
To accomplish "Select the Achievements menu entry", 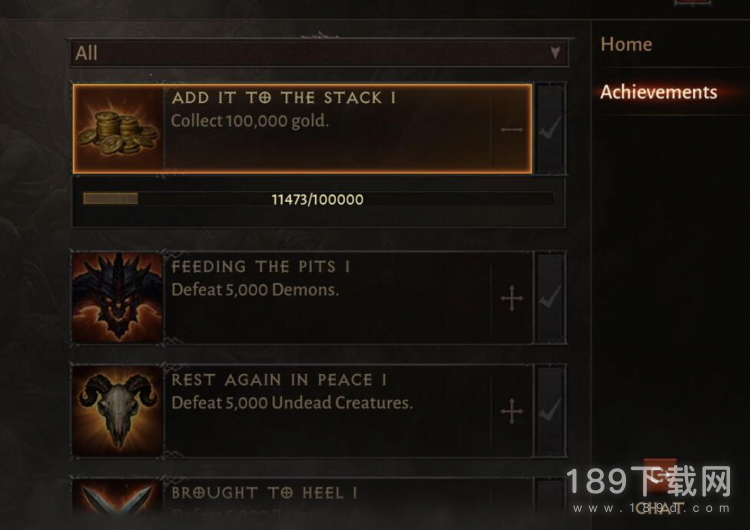I will coord(659,92).
